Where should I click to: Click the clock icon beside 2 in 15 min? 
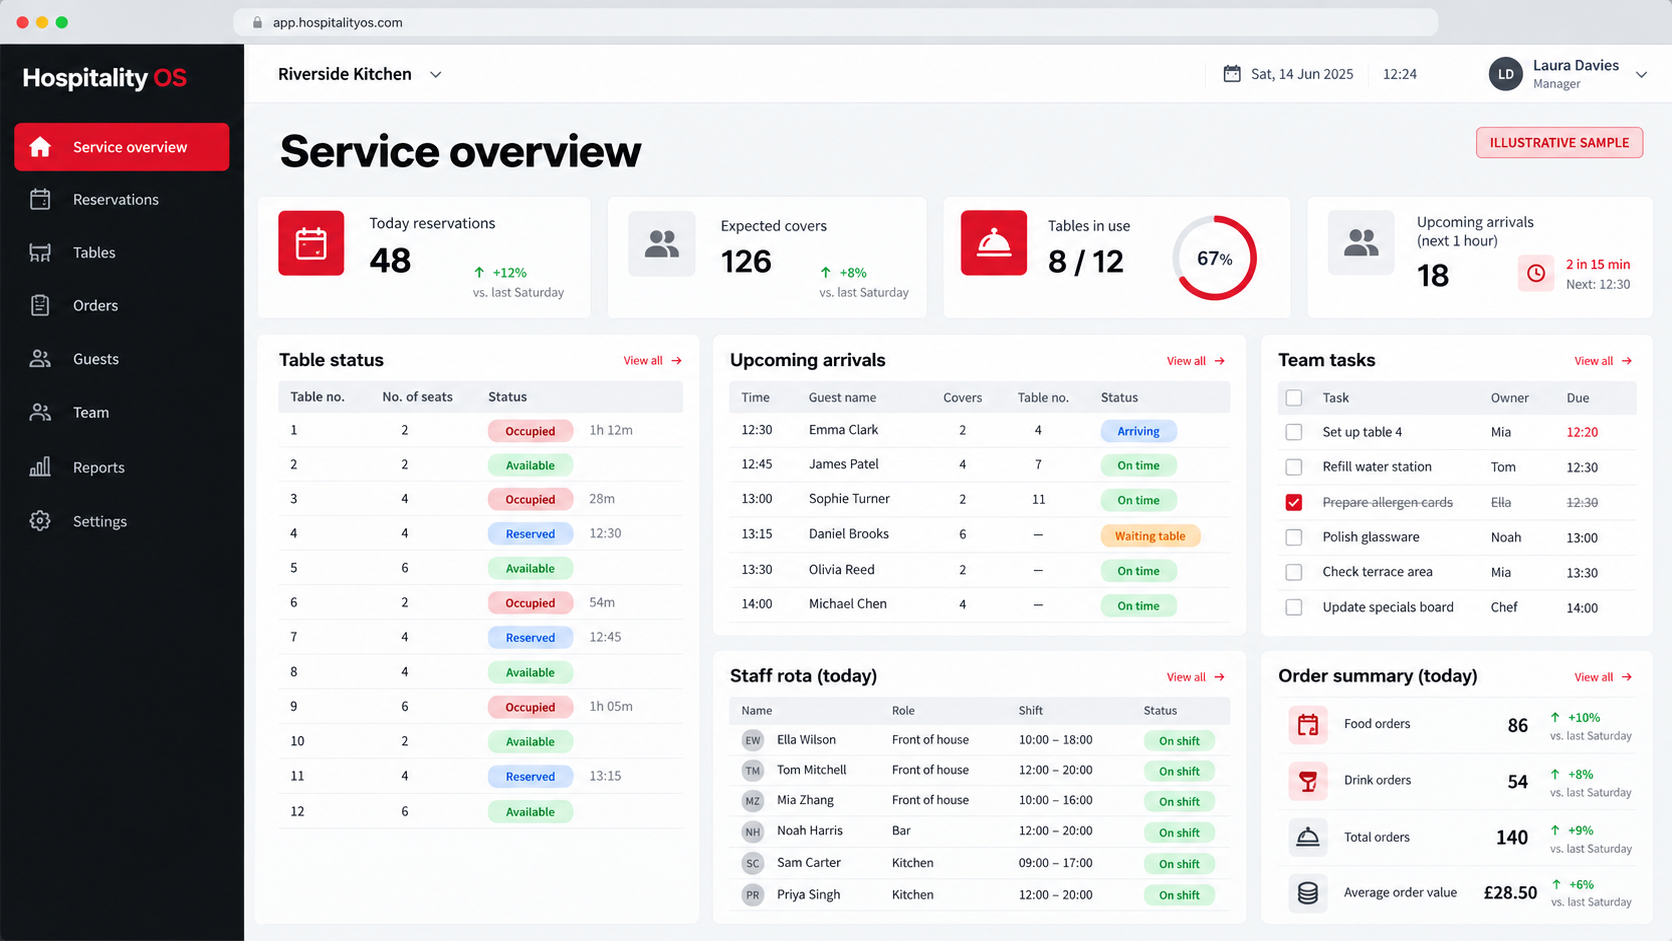(x=1536, y=273)
